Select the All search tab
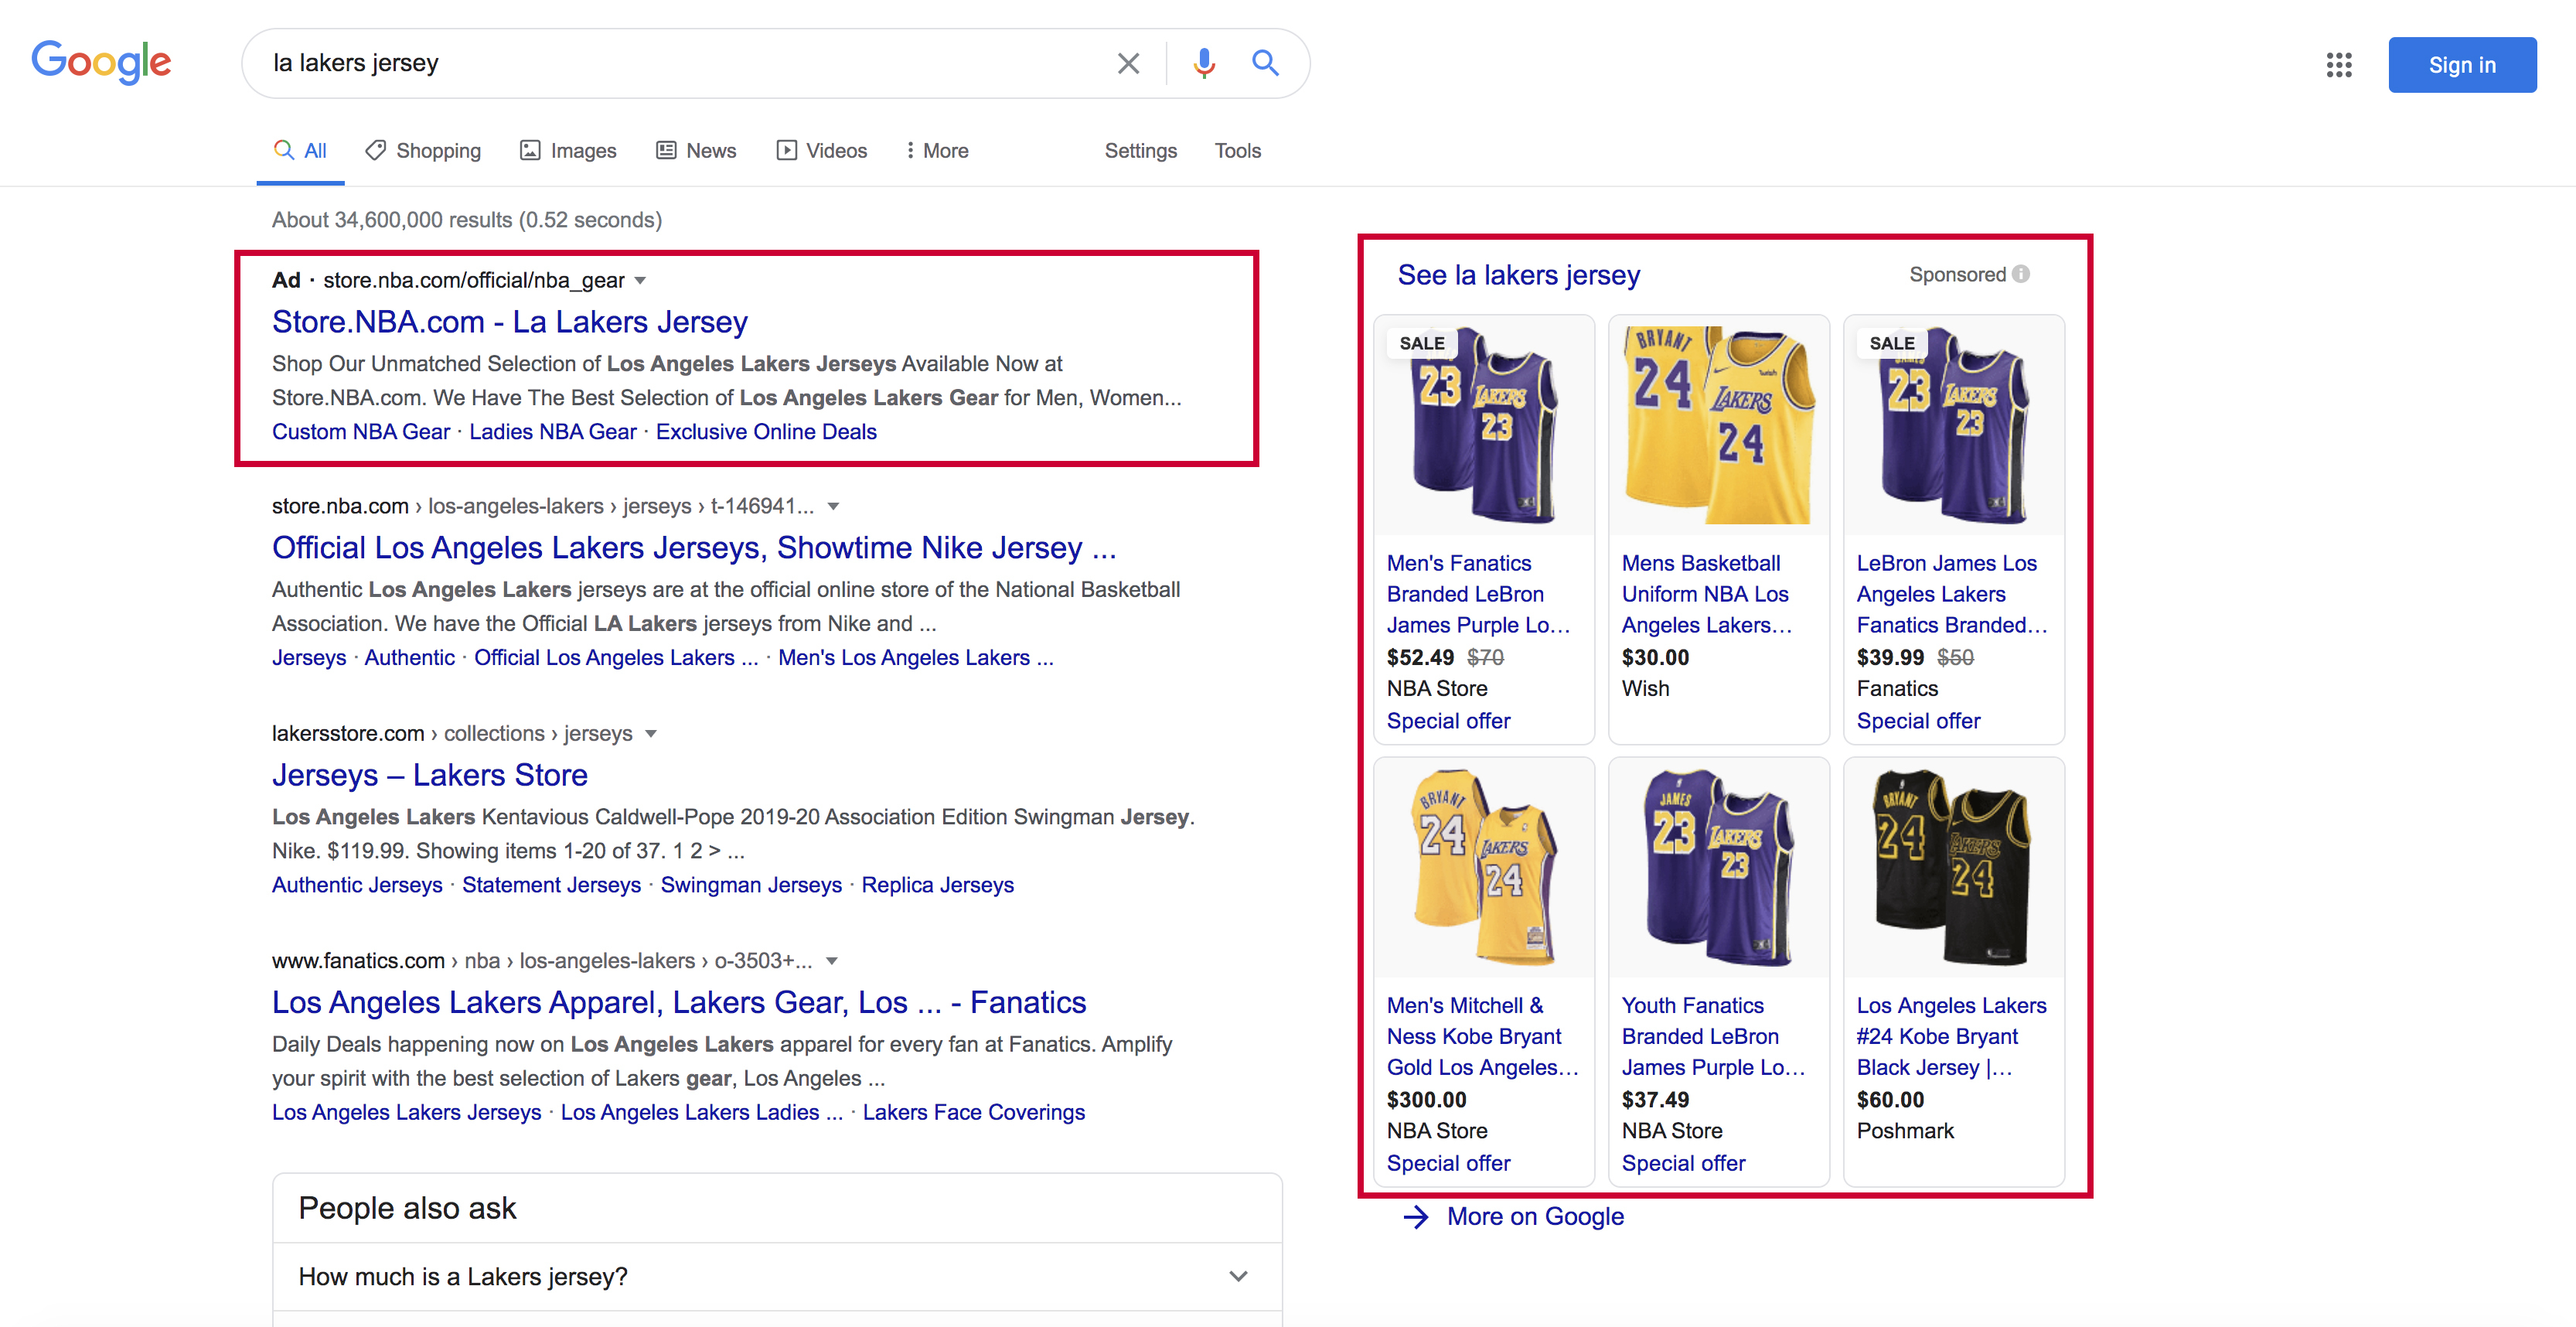Viewport: 2576px width, 1327px height. (301, 151)
